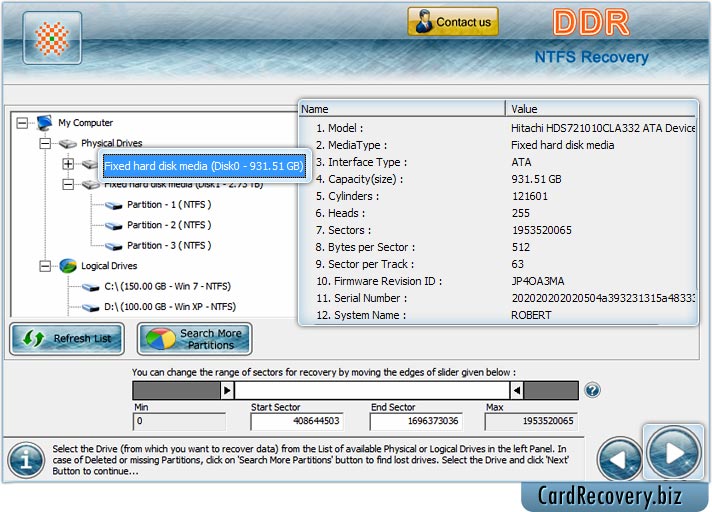Select Fixed hard disk media Disk0 entry
Image resolution: width=712 pixels, height=512 pixels.
click(x=204, y=166)
